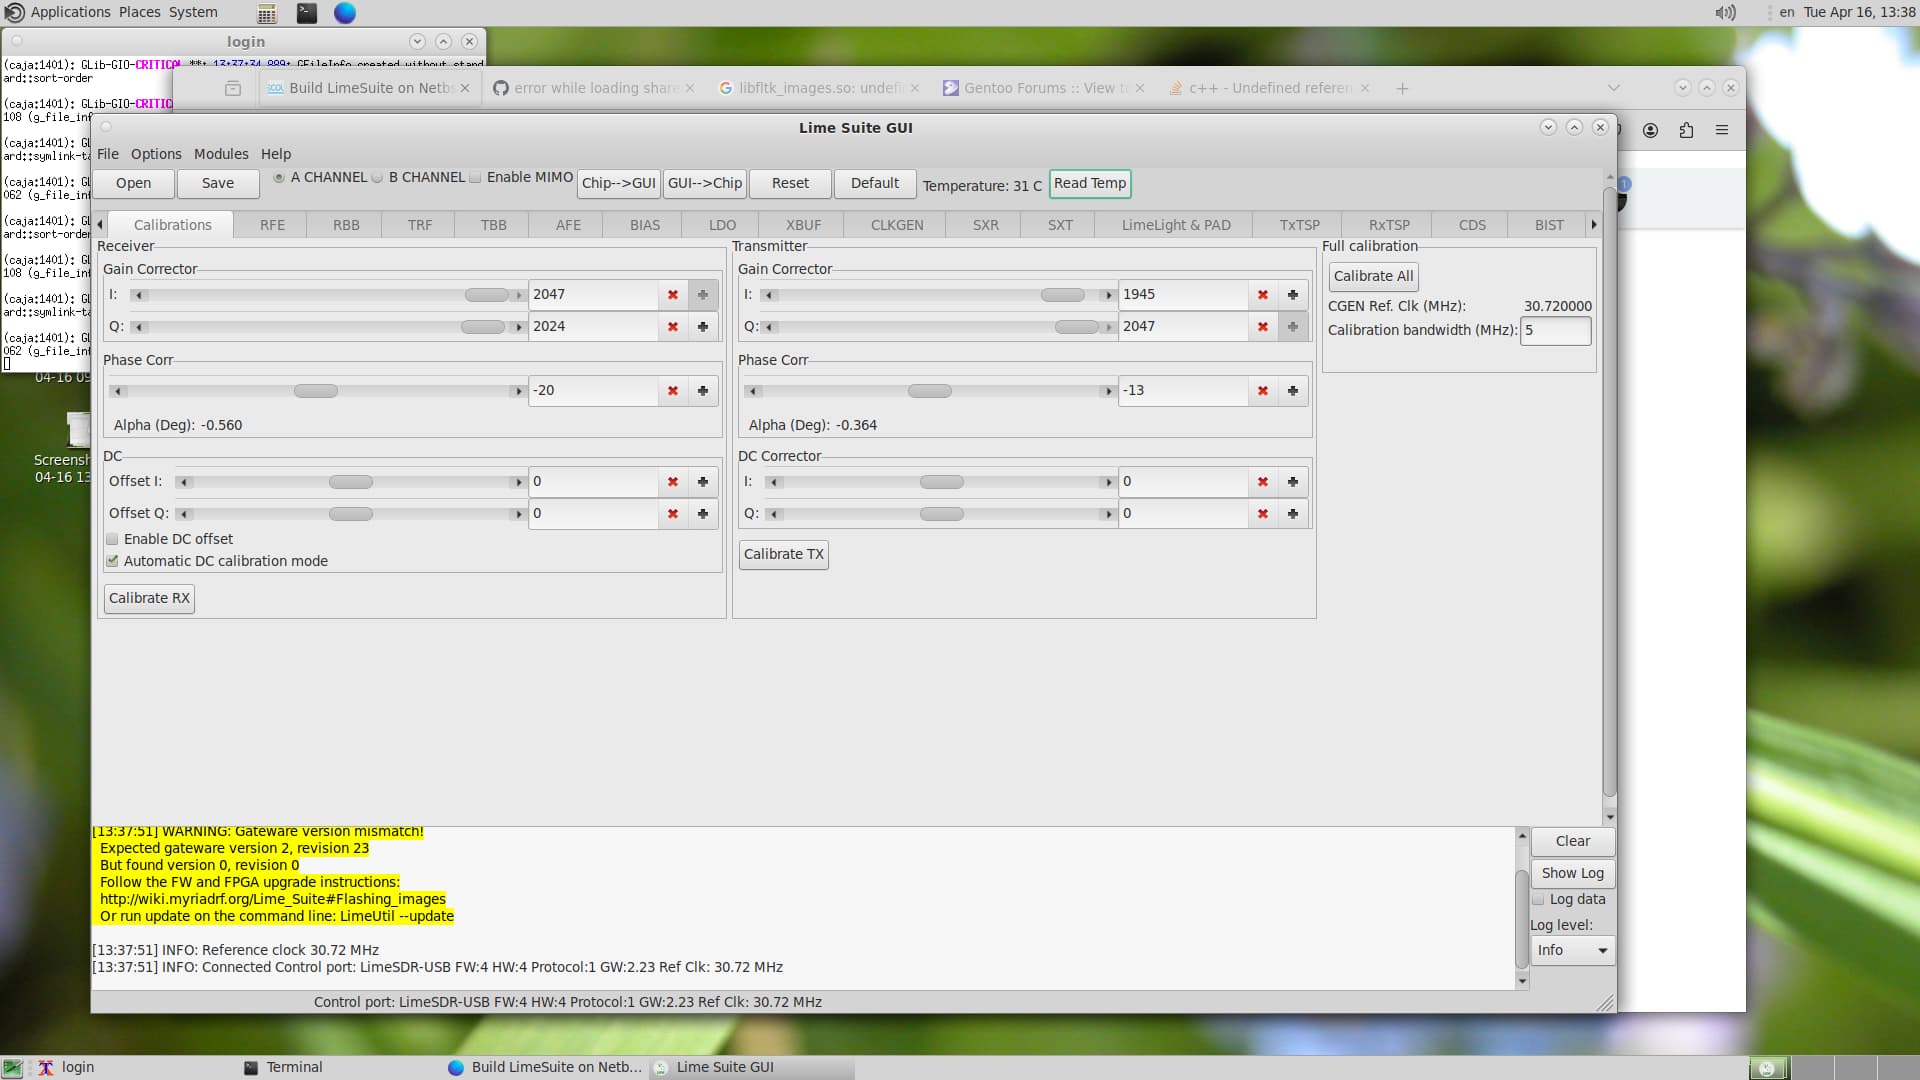The image size is (1920, 1080).
Task: Click the Show Log button
Action: pos(1572,874)
